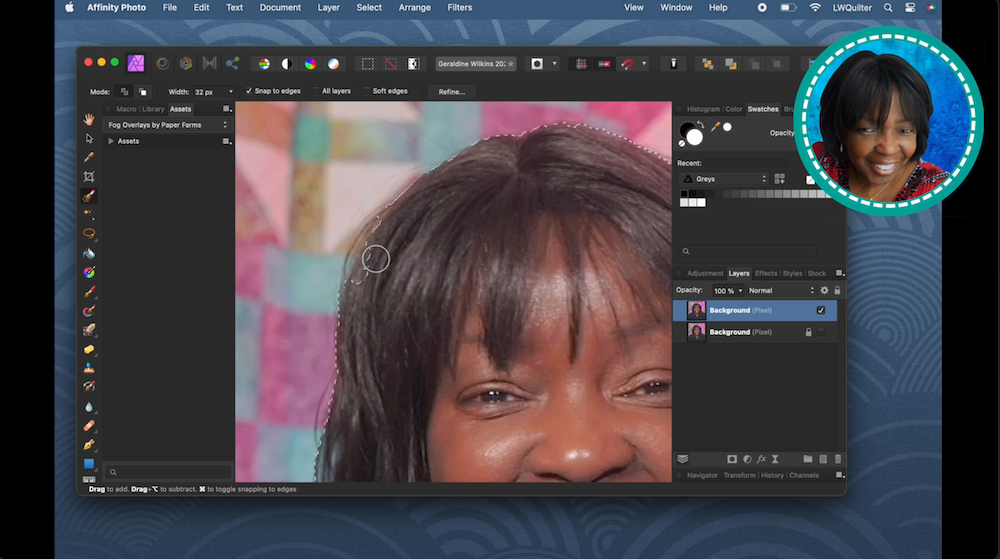Viewport: 1000px width, 559px height.
Task: Select the Selection Brush tool
Action: tap(89, 195)
